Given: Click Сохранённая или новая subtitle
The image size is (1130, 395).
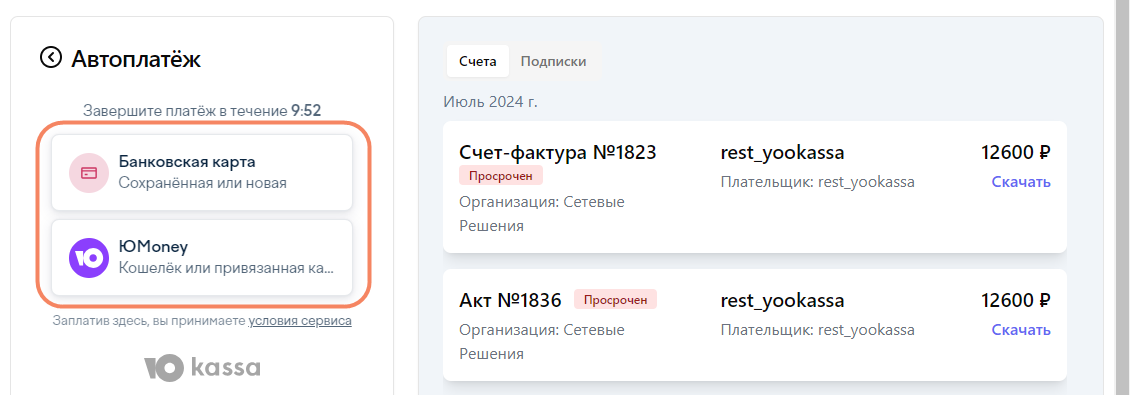Looking at the screenshot, I should (x=203, y=183).
